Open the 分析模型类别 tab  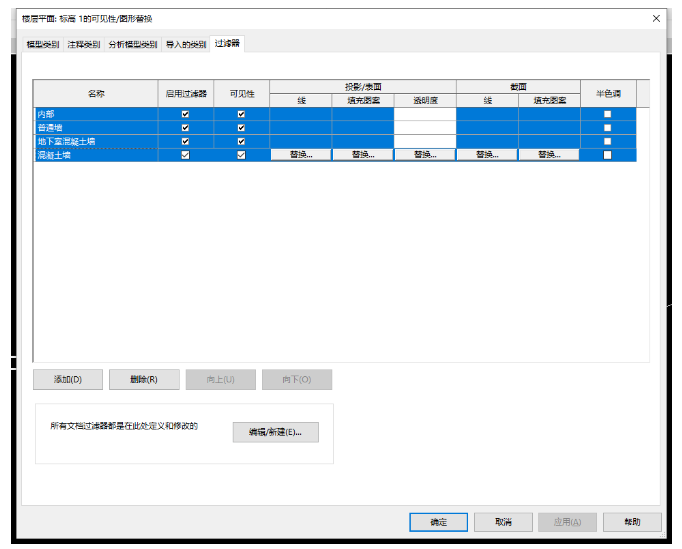click(x=133, y=44)
